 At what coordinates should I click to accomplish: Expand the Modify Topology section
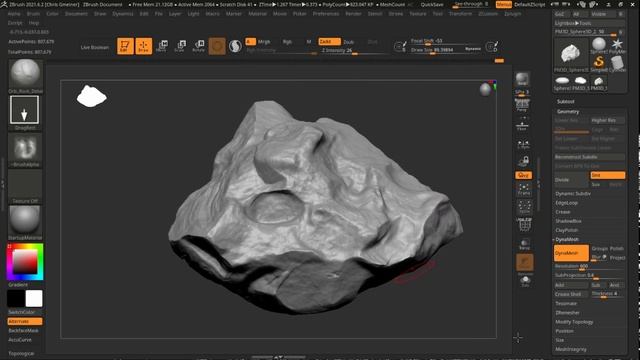(574, 322)
